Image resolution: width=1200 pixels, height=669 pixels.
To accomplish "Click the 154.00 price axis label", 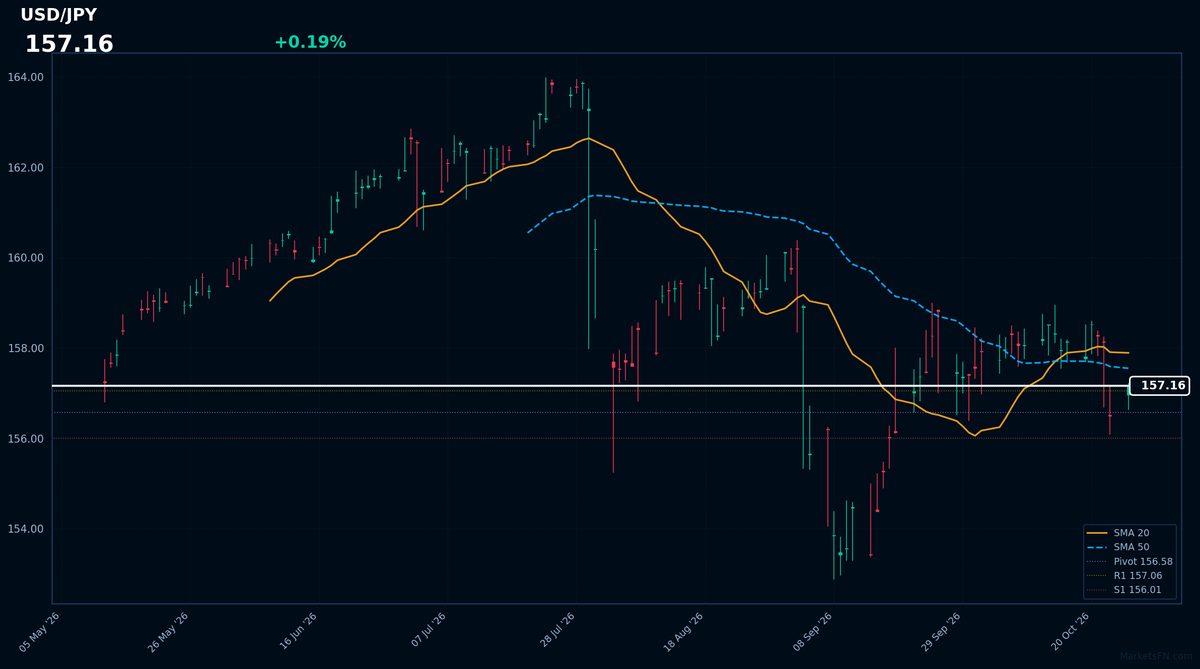I will (26, 529).
